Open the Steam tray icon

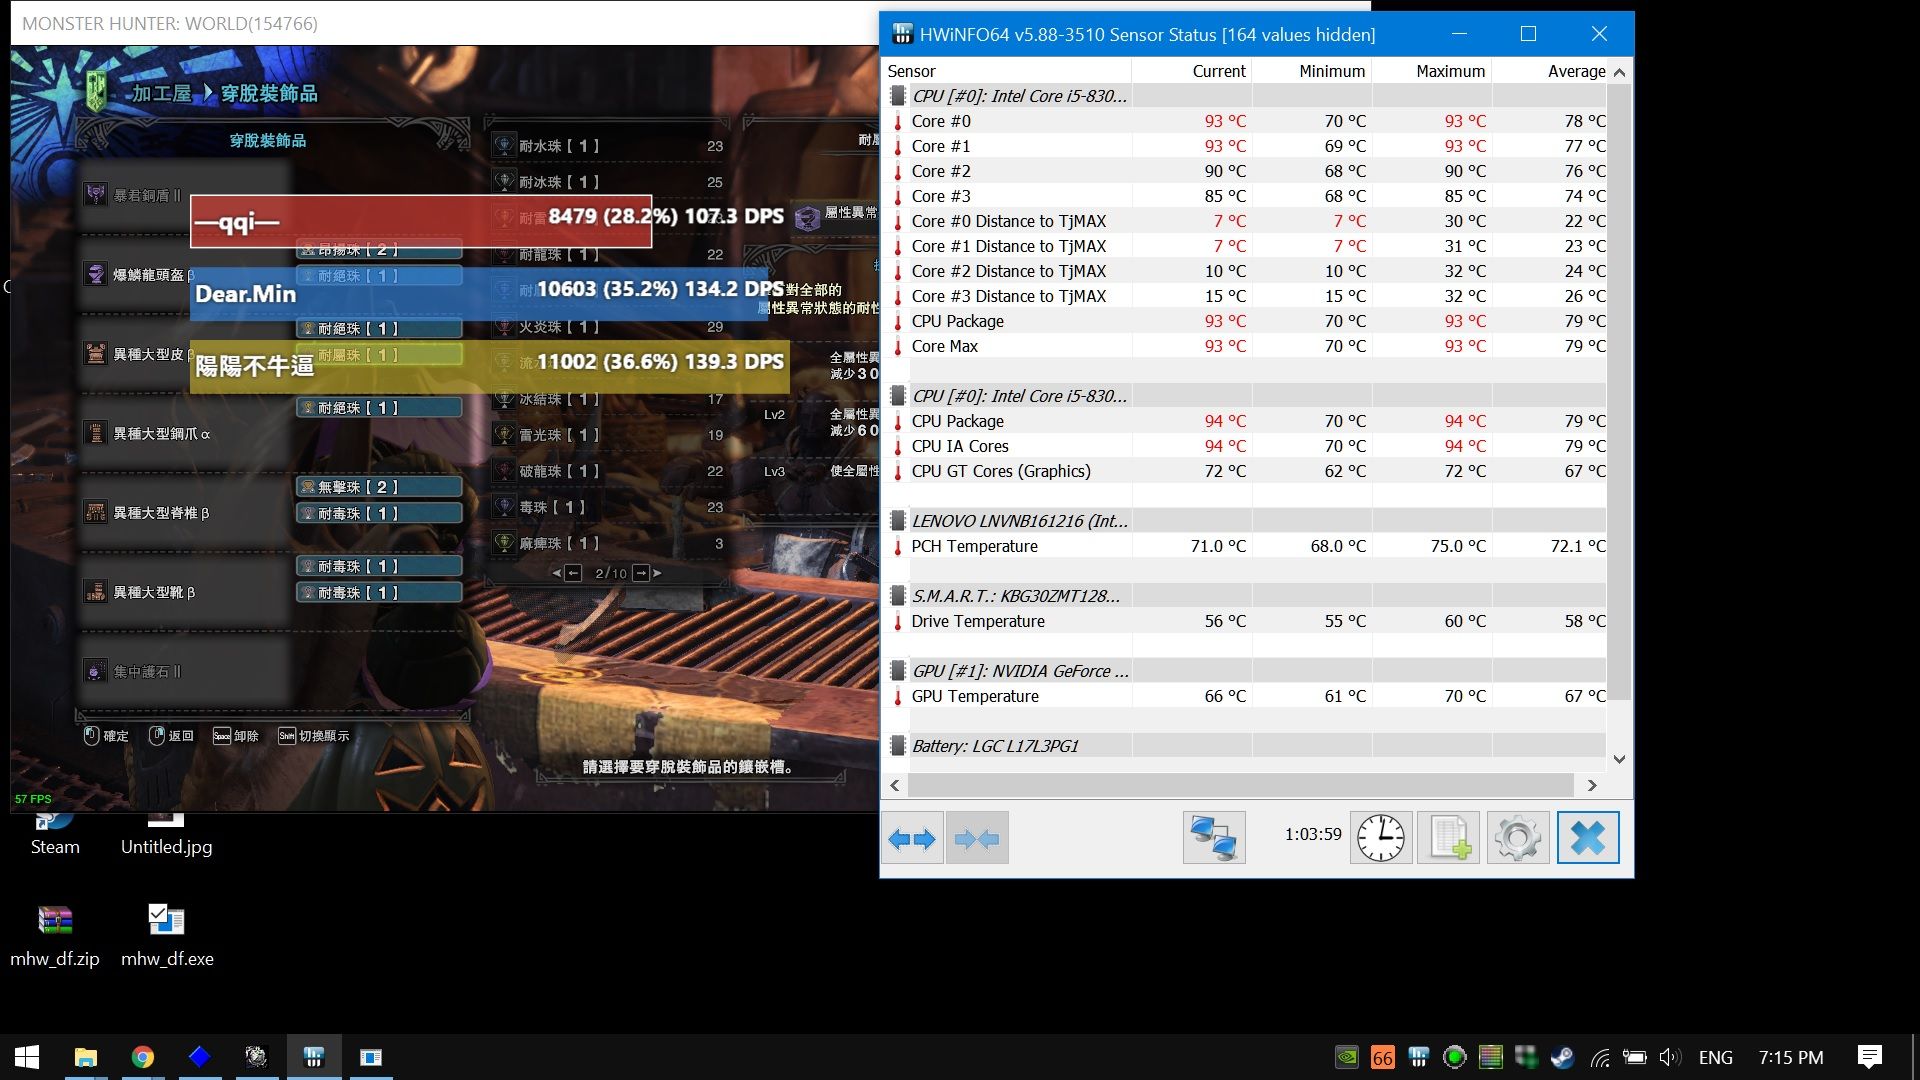tap(1562, 1057)
